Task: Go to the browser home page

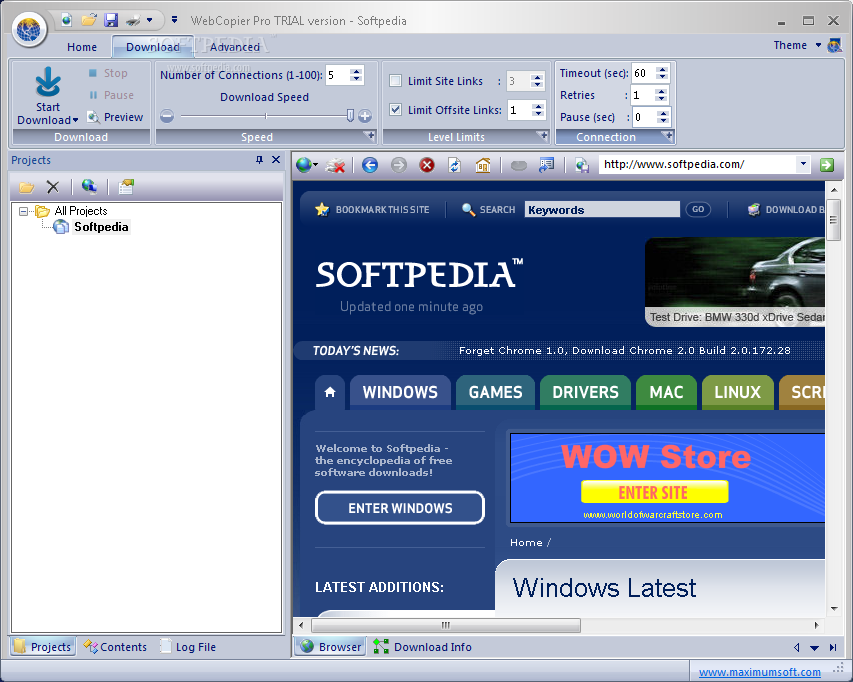Action: [483, 165]
